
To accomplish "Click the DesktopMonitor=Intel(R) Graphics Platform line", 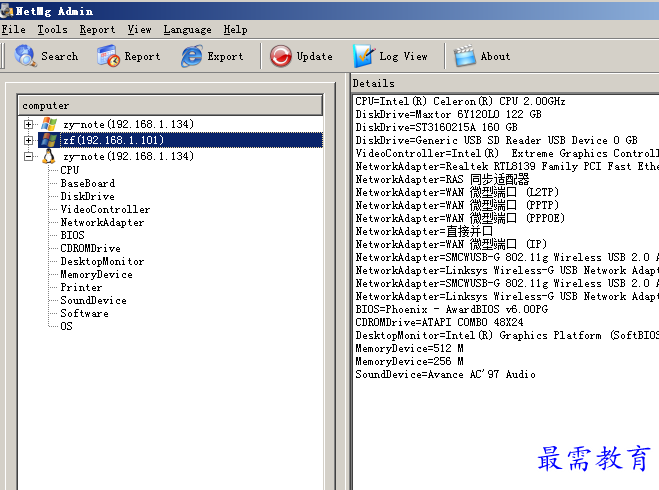I will (x=507, y=335).
